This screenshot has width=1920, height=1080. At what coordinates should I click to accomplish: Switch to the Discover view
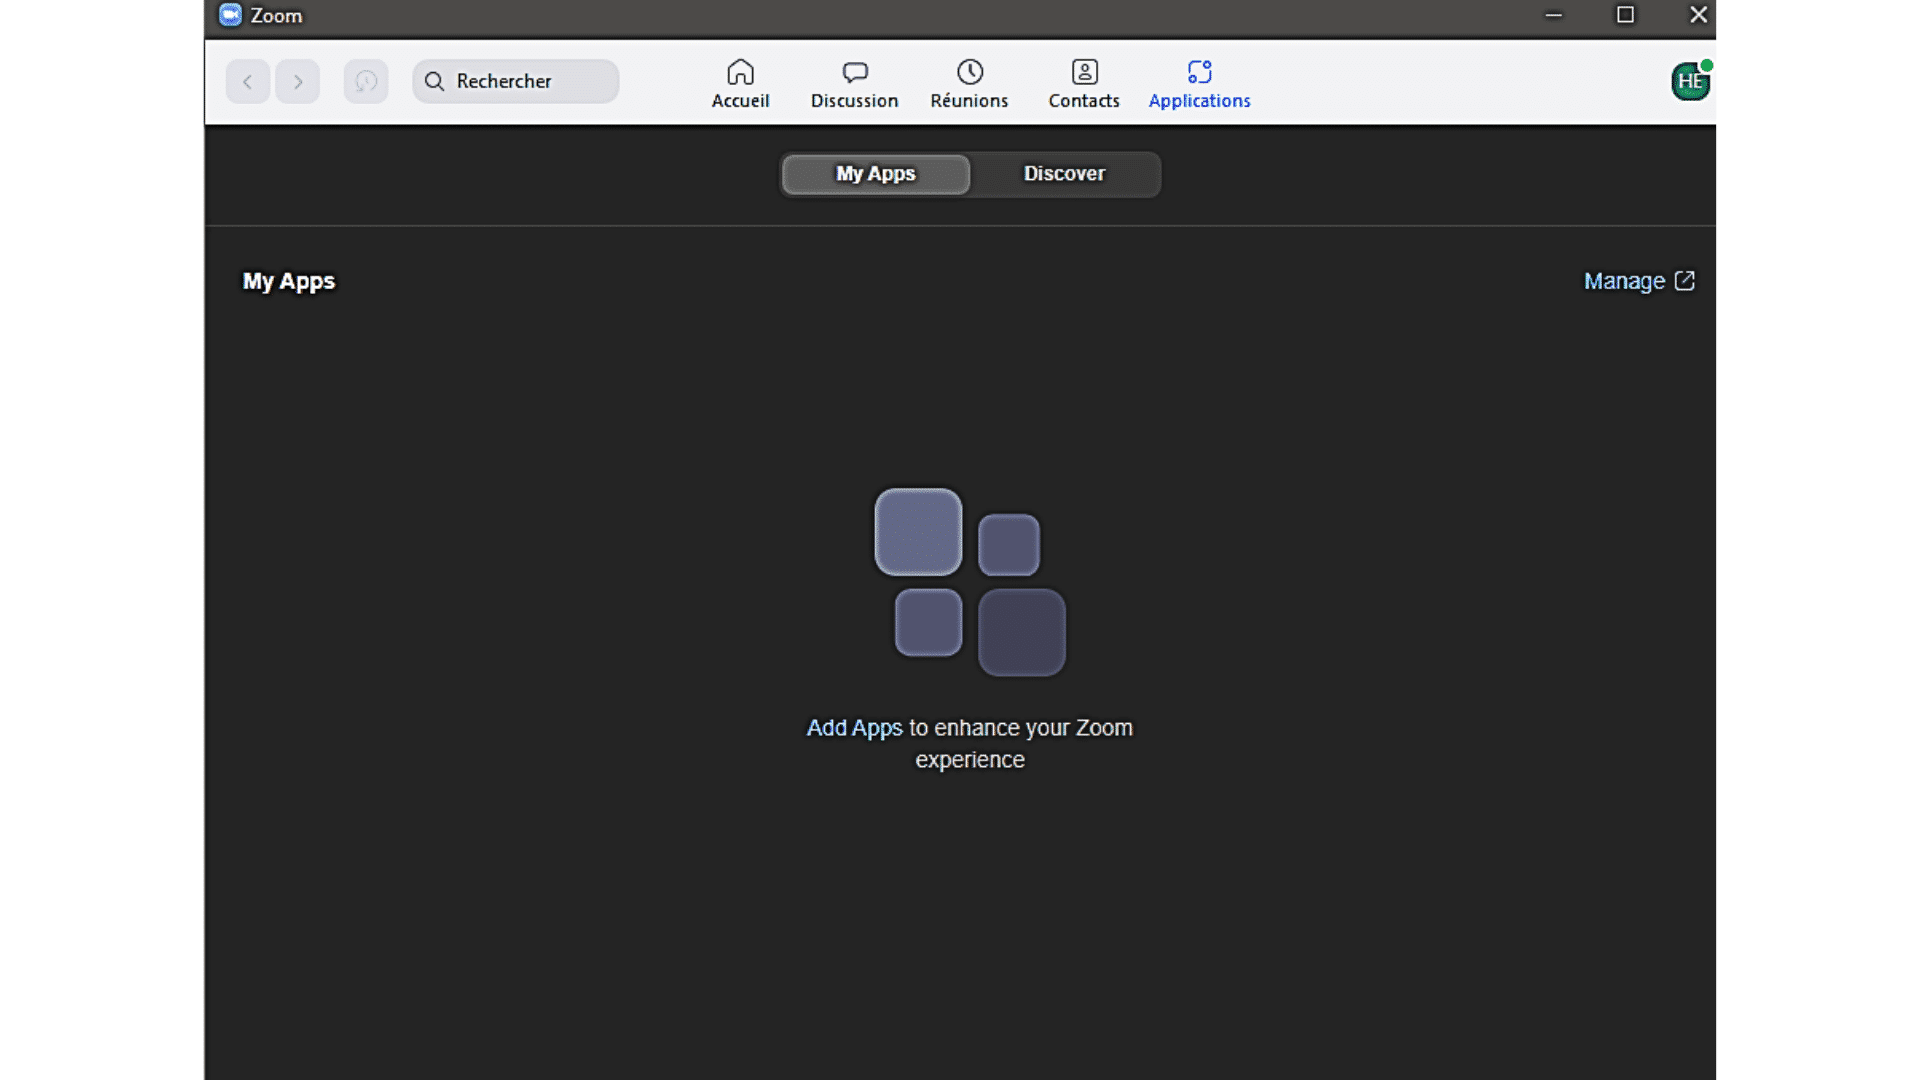click(1064, 174)
